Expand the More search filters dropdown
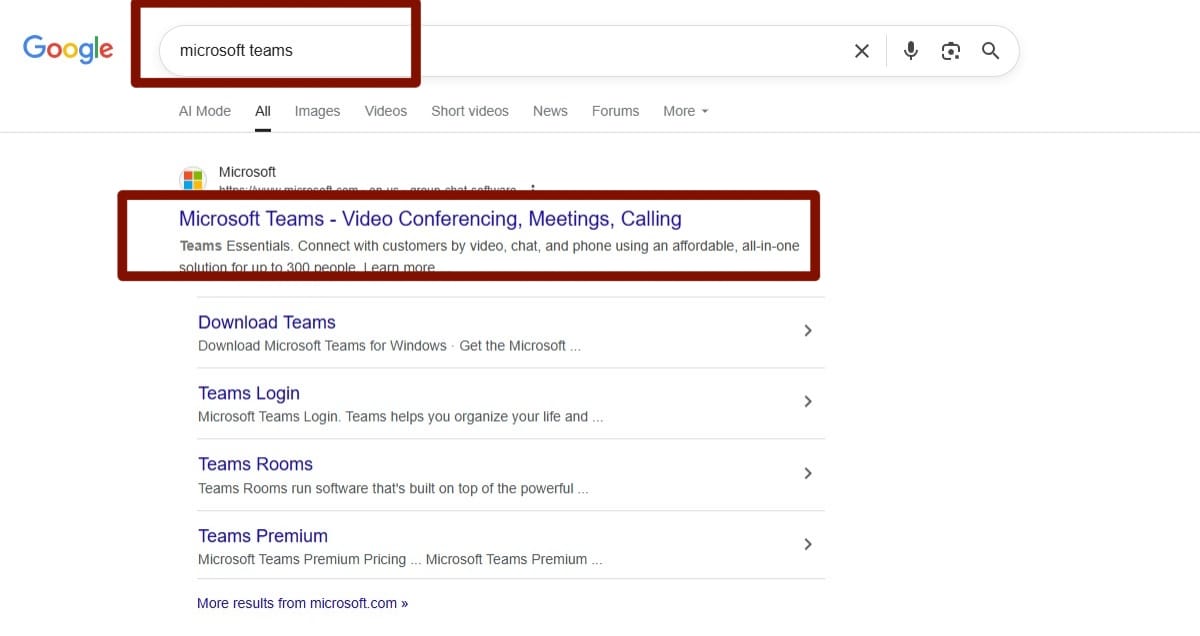The width and height of the screenshot is (1200, 636). tap(685, 111)
